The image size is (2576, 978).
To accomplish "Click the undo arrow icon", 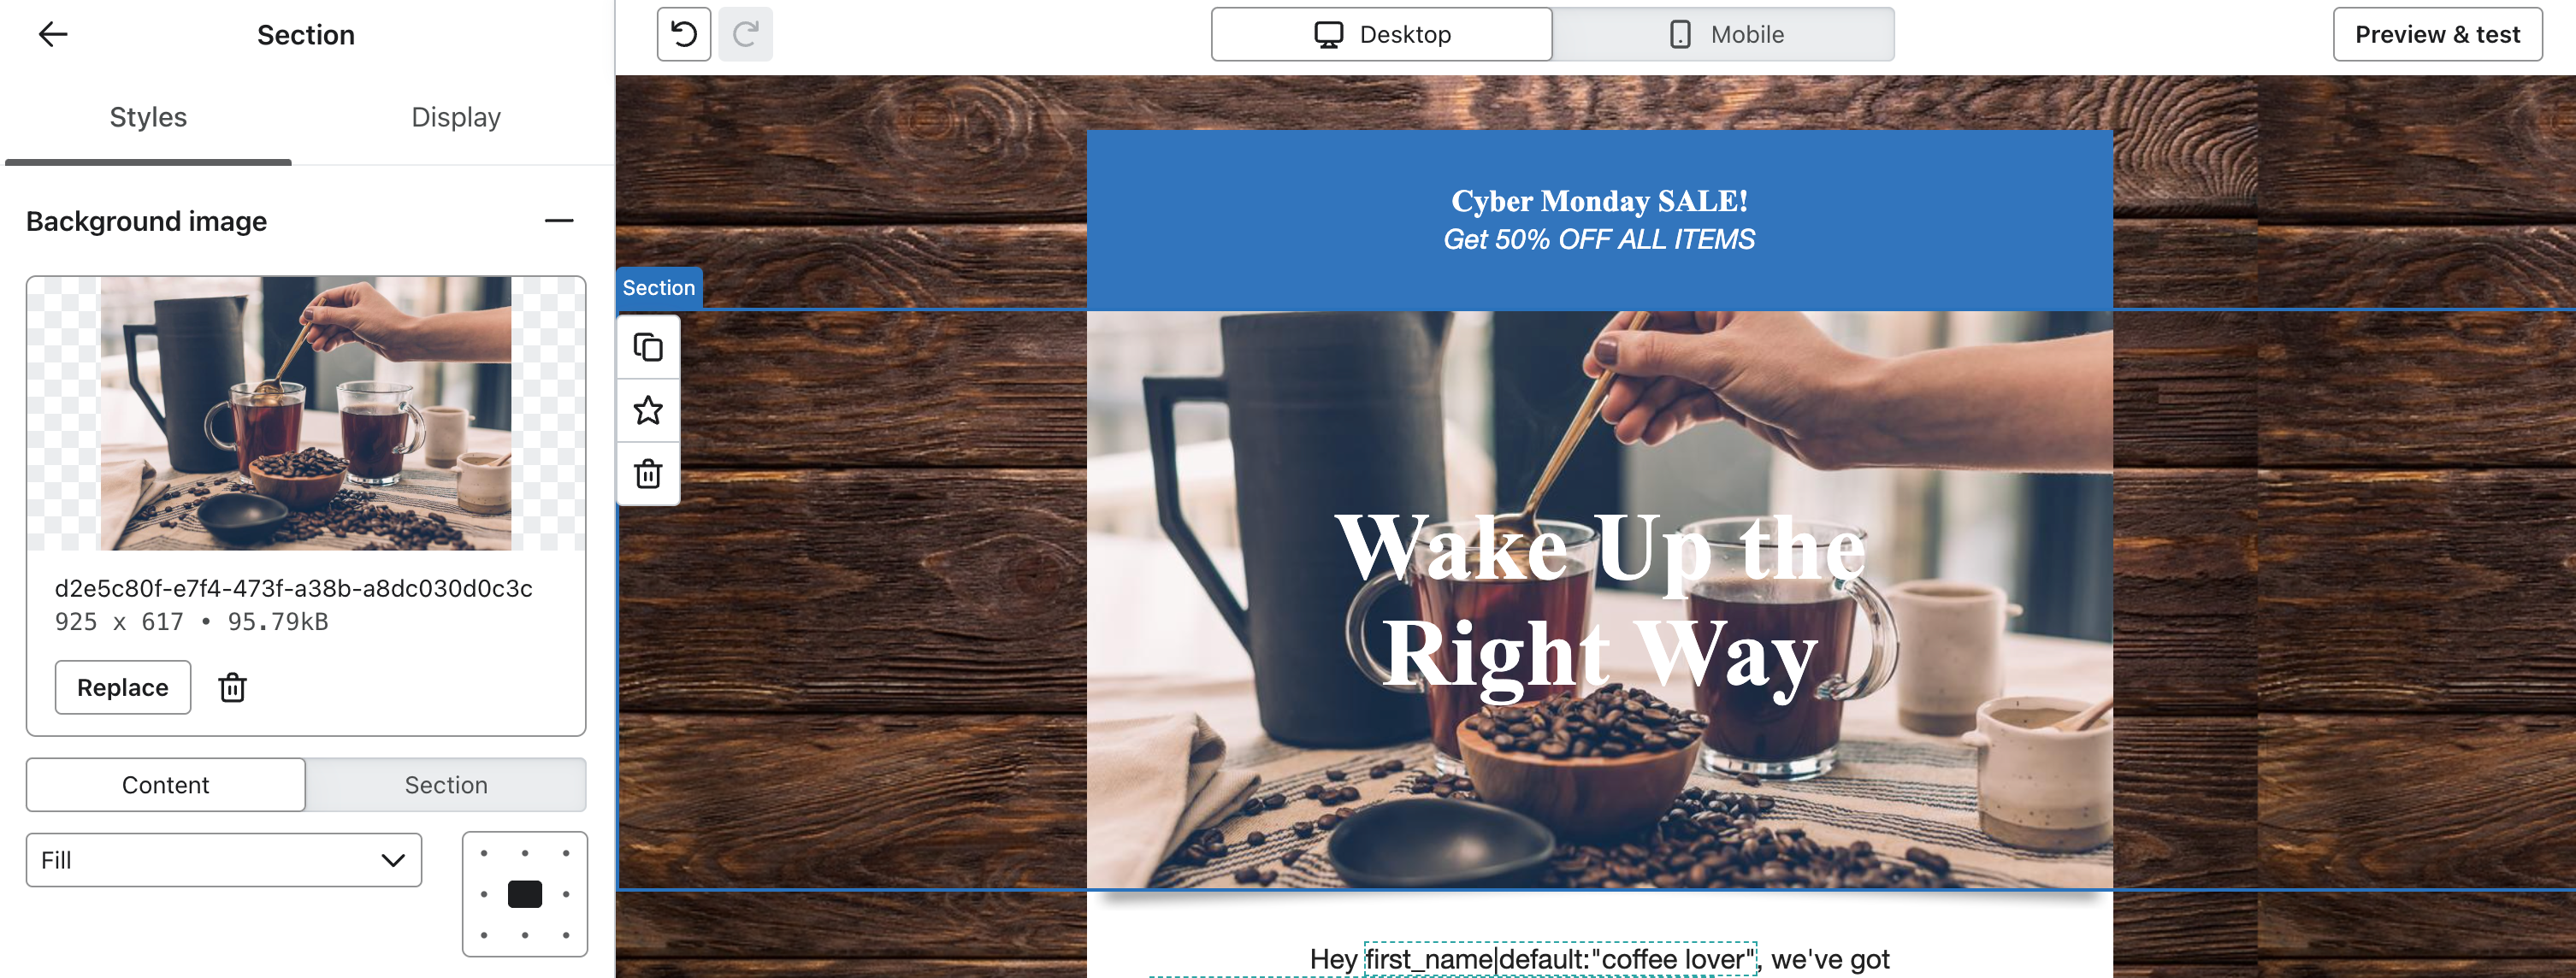I will 685,32.
